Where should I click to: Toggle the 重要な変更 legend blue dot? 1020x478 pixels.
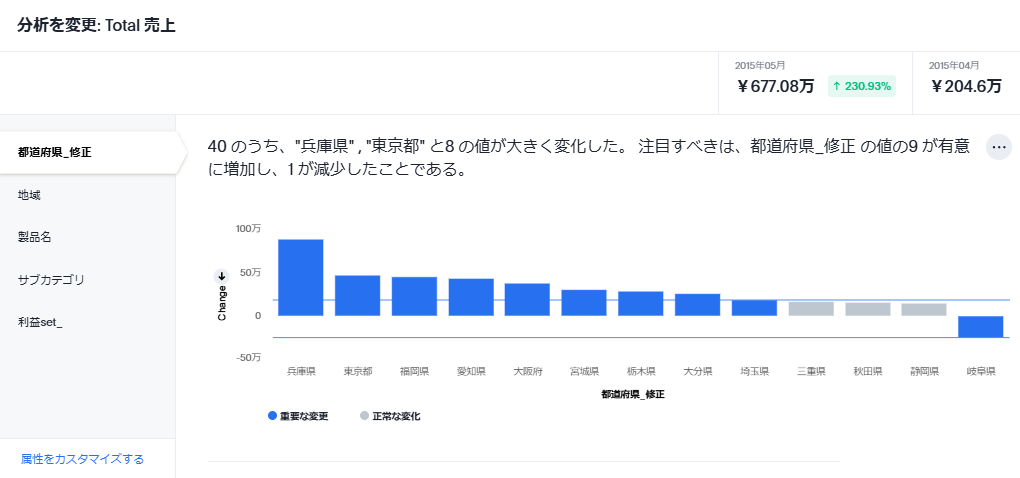(x=272, y=415)
